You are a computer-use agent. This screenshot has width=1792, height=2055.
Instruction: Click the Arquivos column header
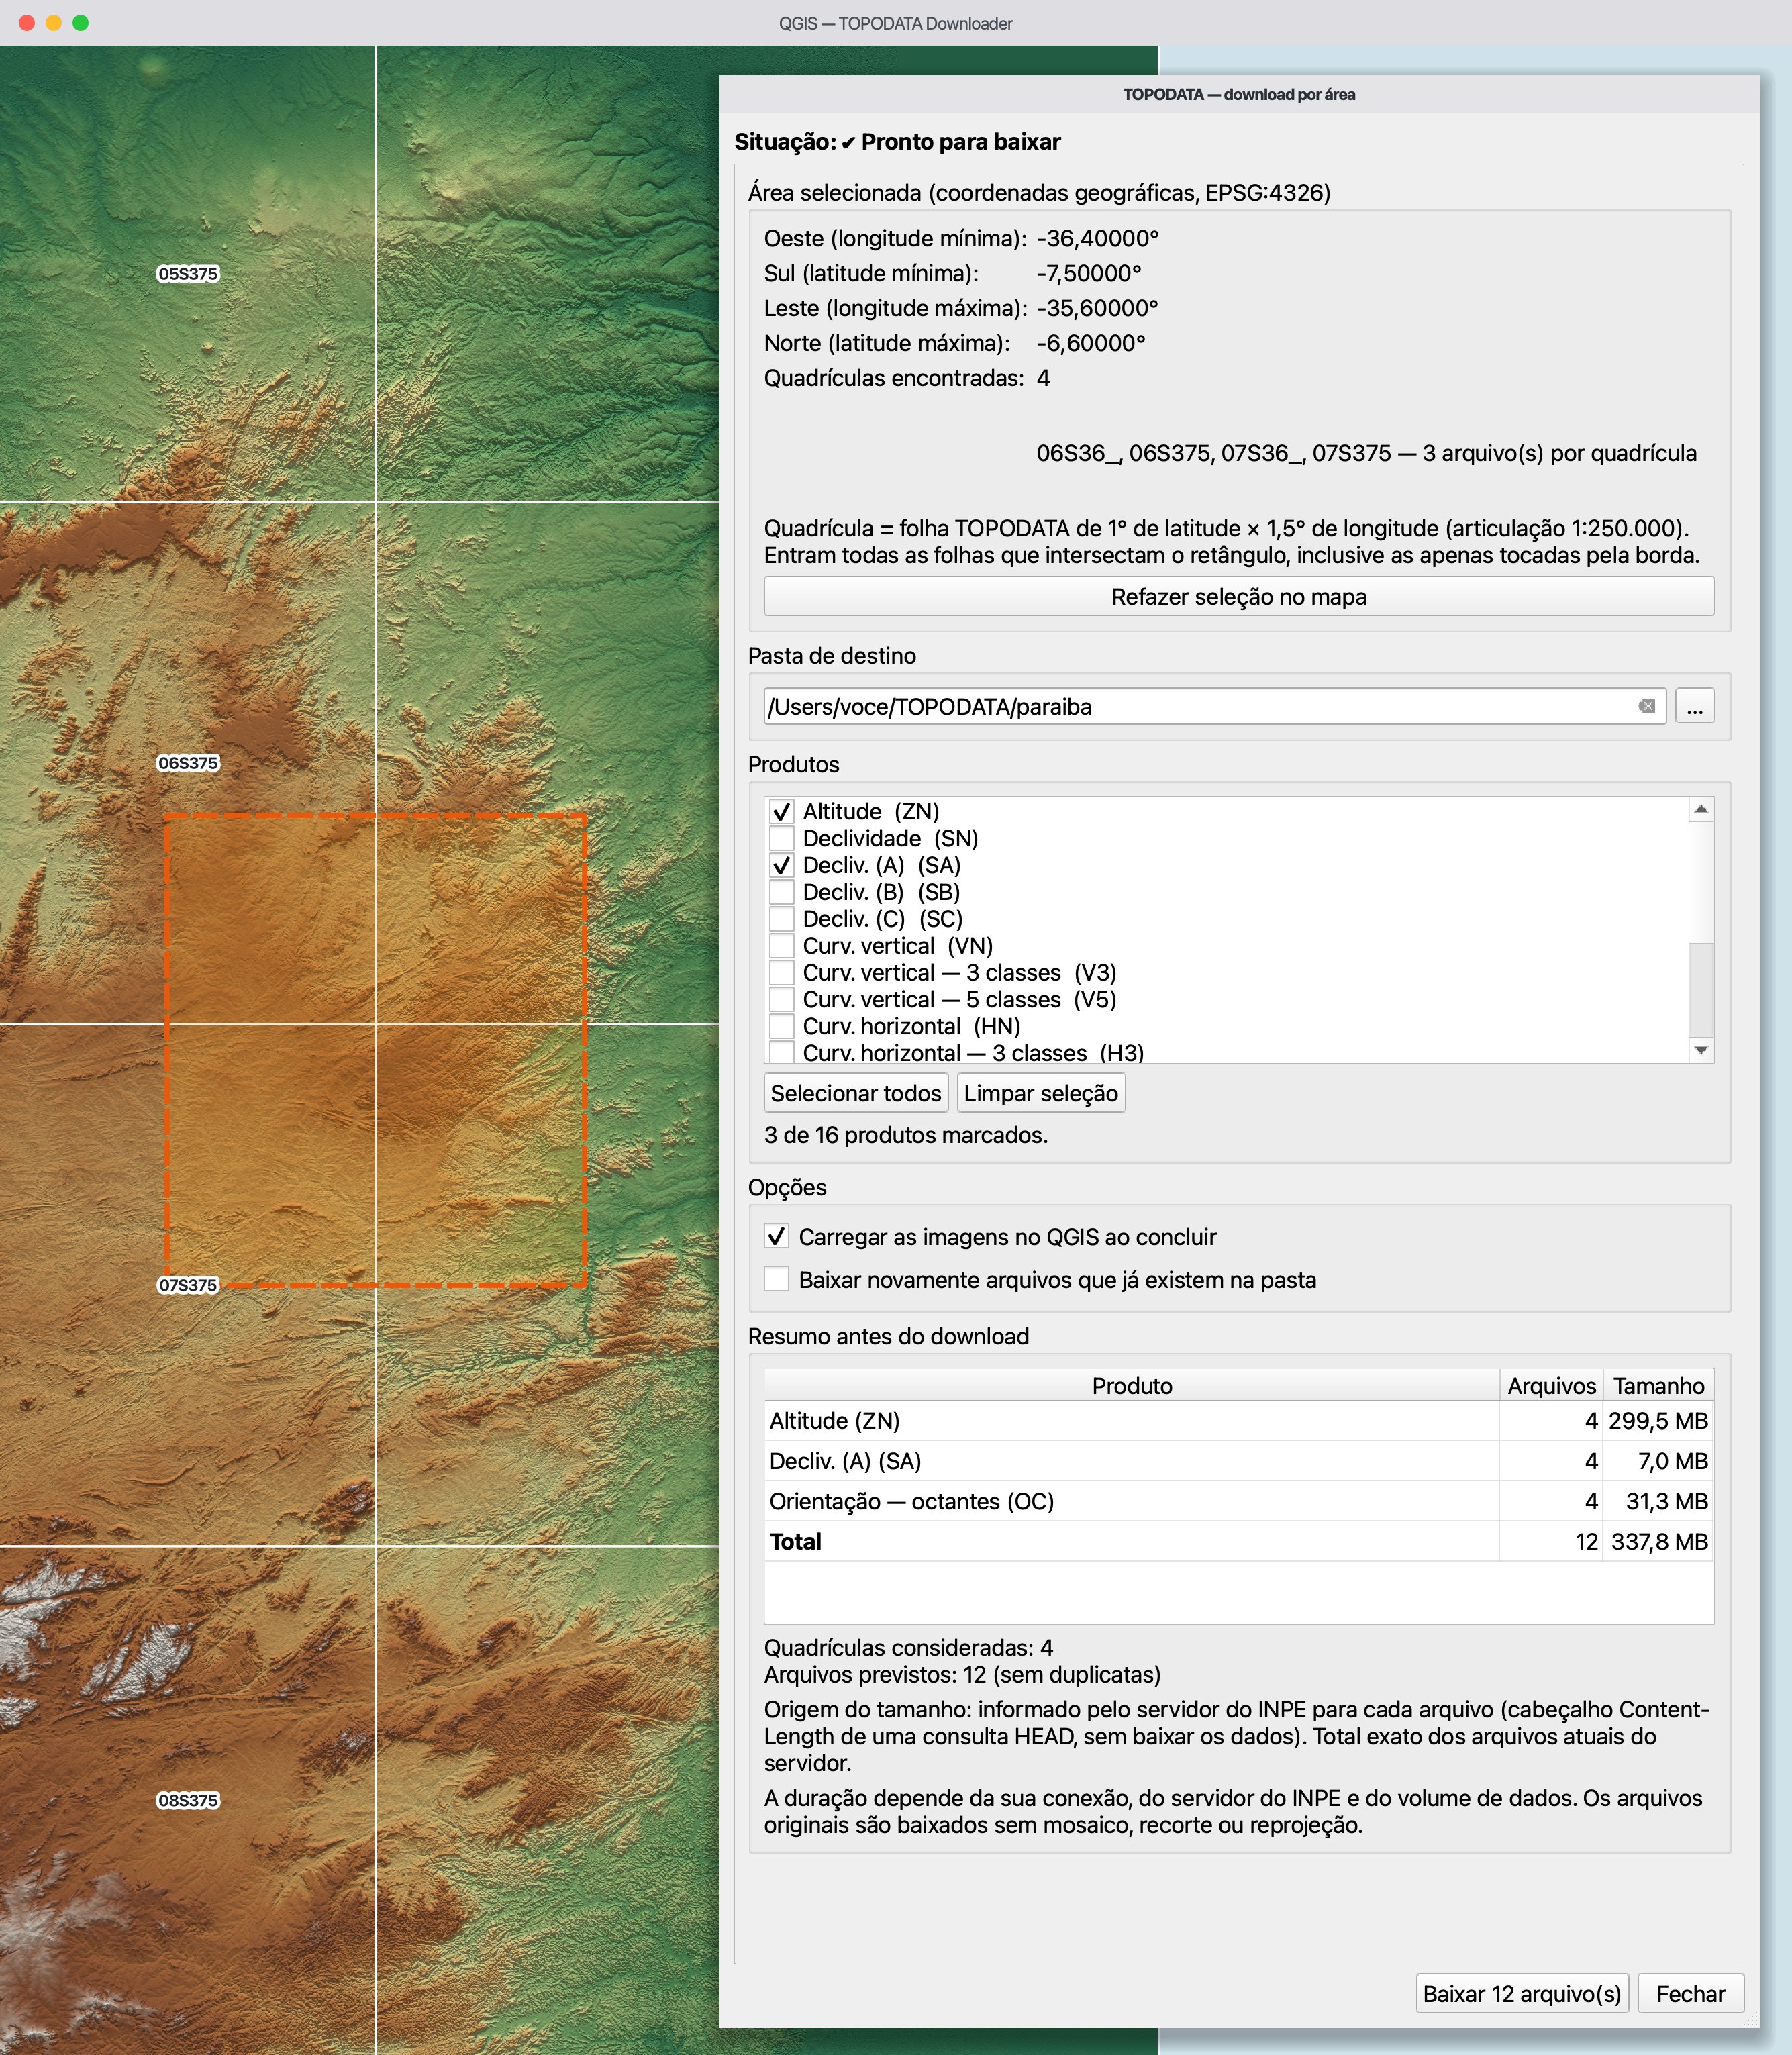(x=1551, y=1385)
